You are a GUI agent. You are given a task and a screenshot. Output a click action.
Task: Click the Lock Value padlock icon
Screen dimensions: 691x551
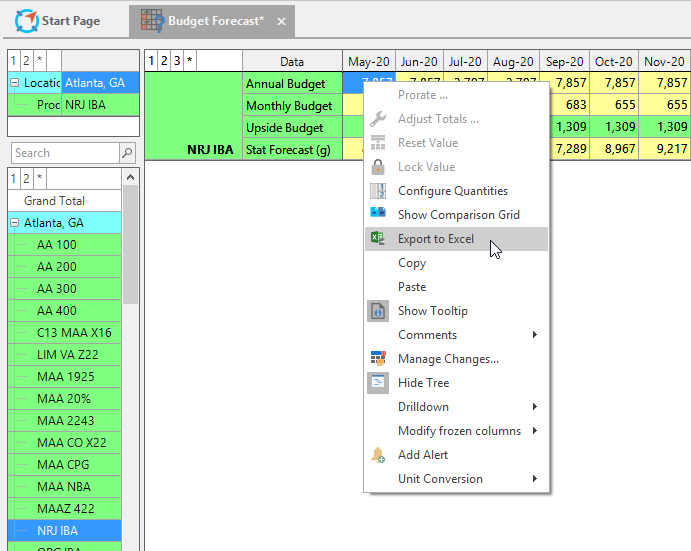pos(378,167)
